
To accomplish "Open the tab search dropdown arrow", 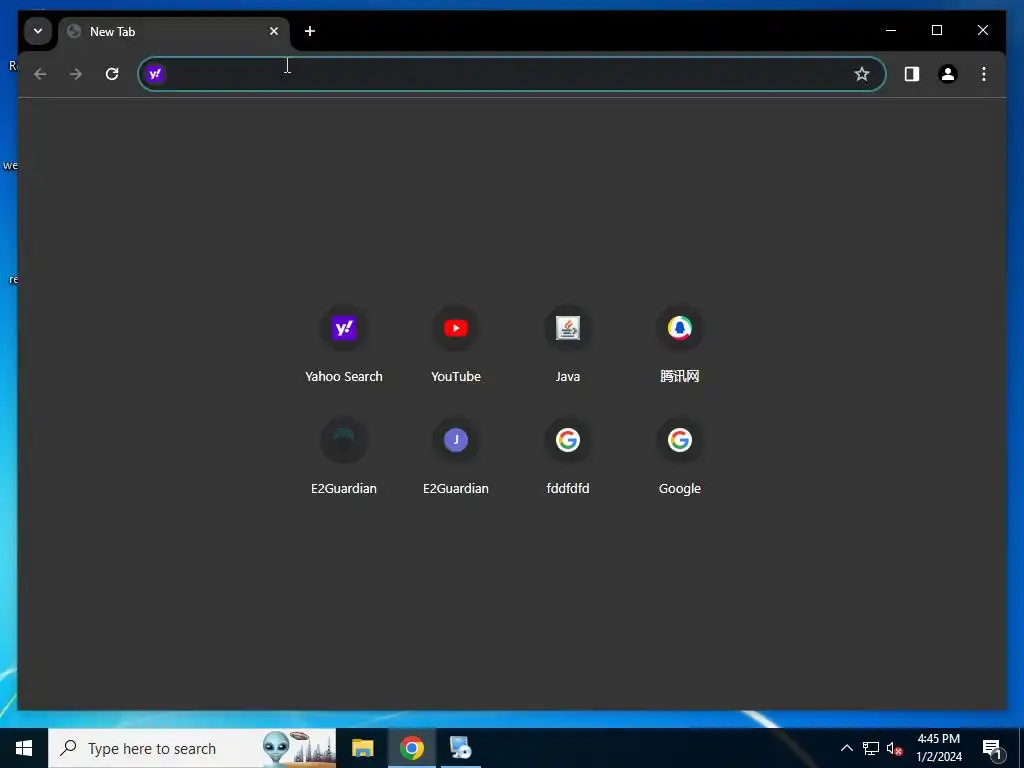I will 38,31.
